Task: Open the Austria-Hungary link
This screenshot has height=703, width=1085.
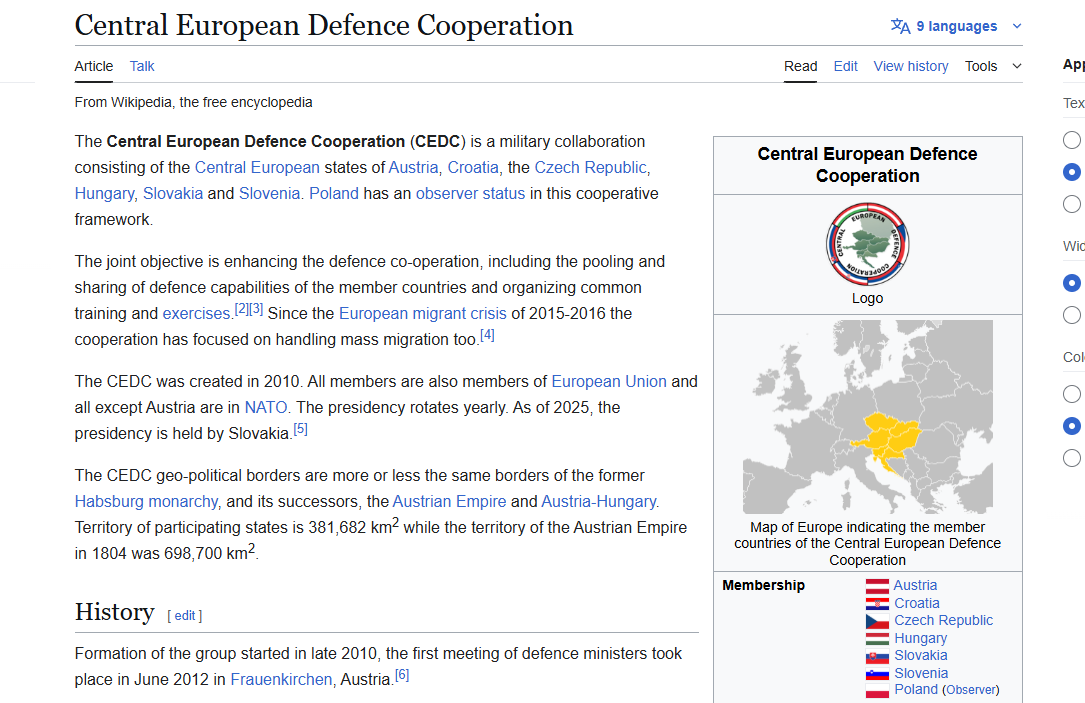Action: (x=599, y=502)
